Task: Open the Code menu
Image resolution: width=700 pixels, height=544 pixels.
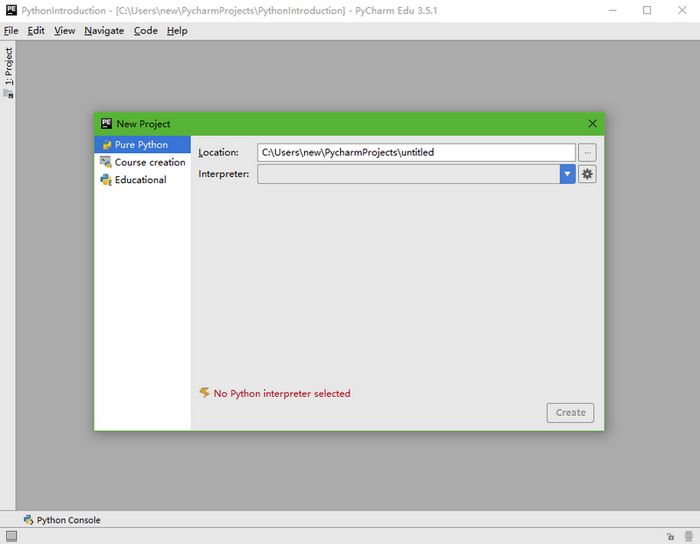Action: pyautogui.click(x=146, y=31)
